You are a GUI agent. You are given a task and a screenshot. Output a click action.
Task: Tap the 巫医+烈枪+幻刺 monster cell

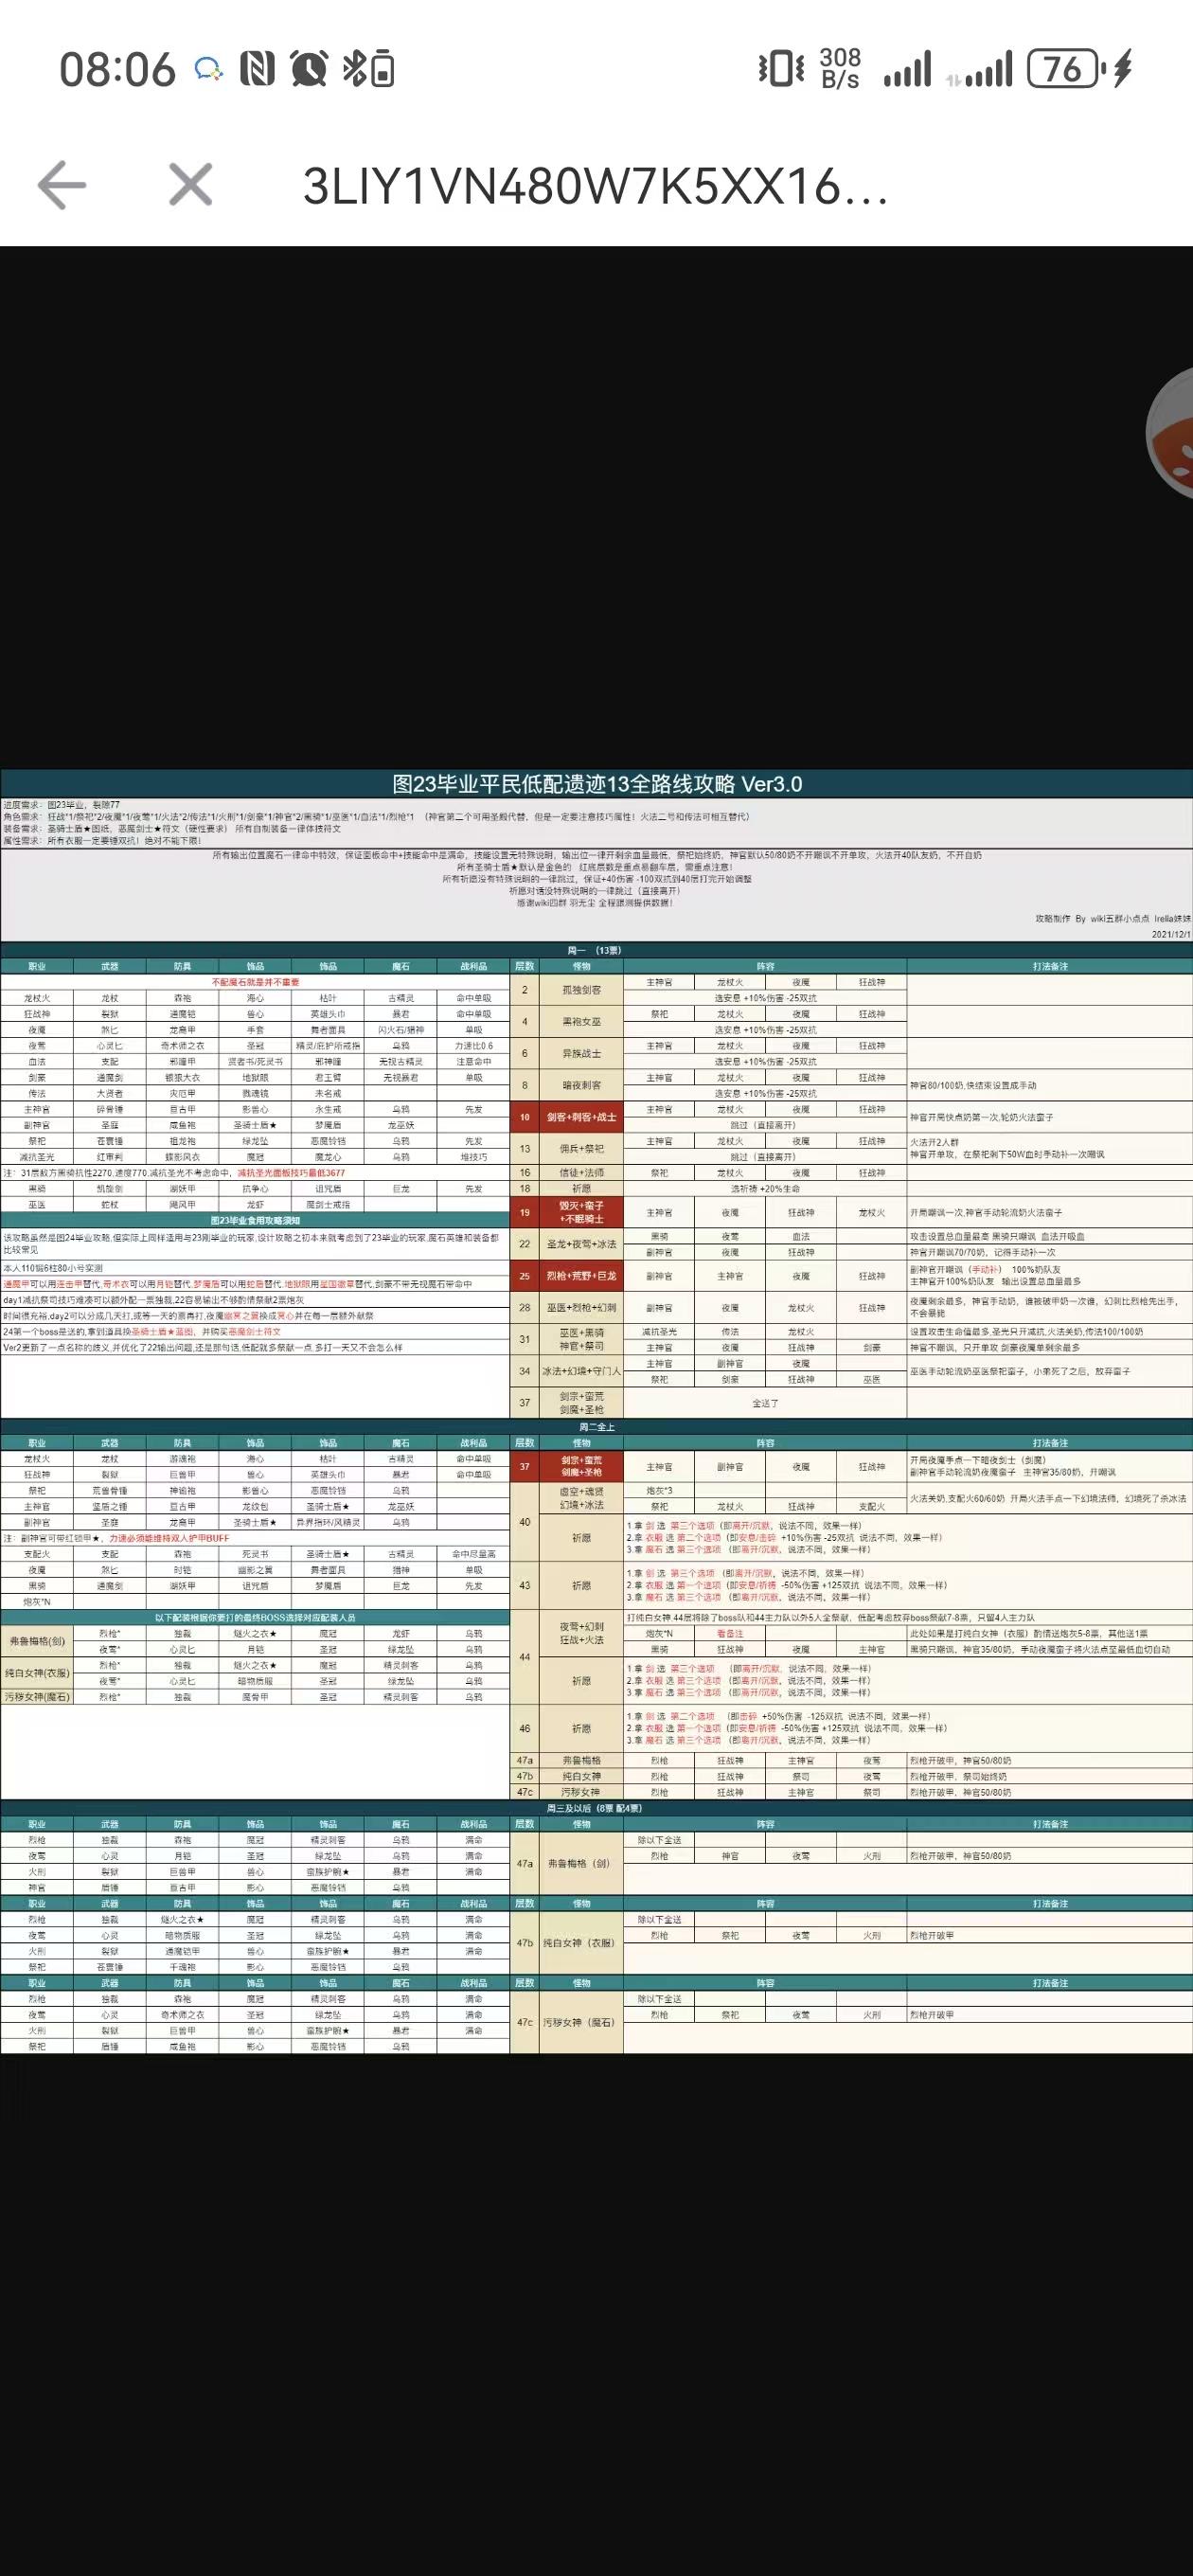tap(581, 1308)
